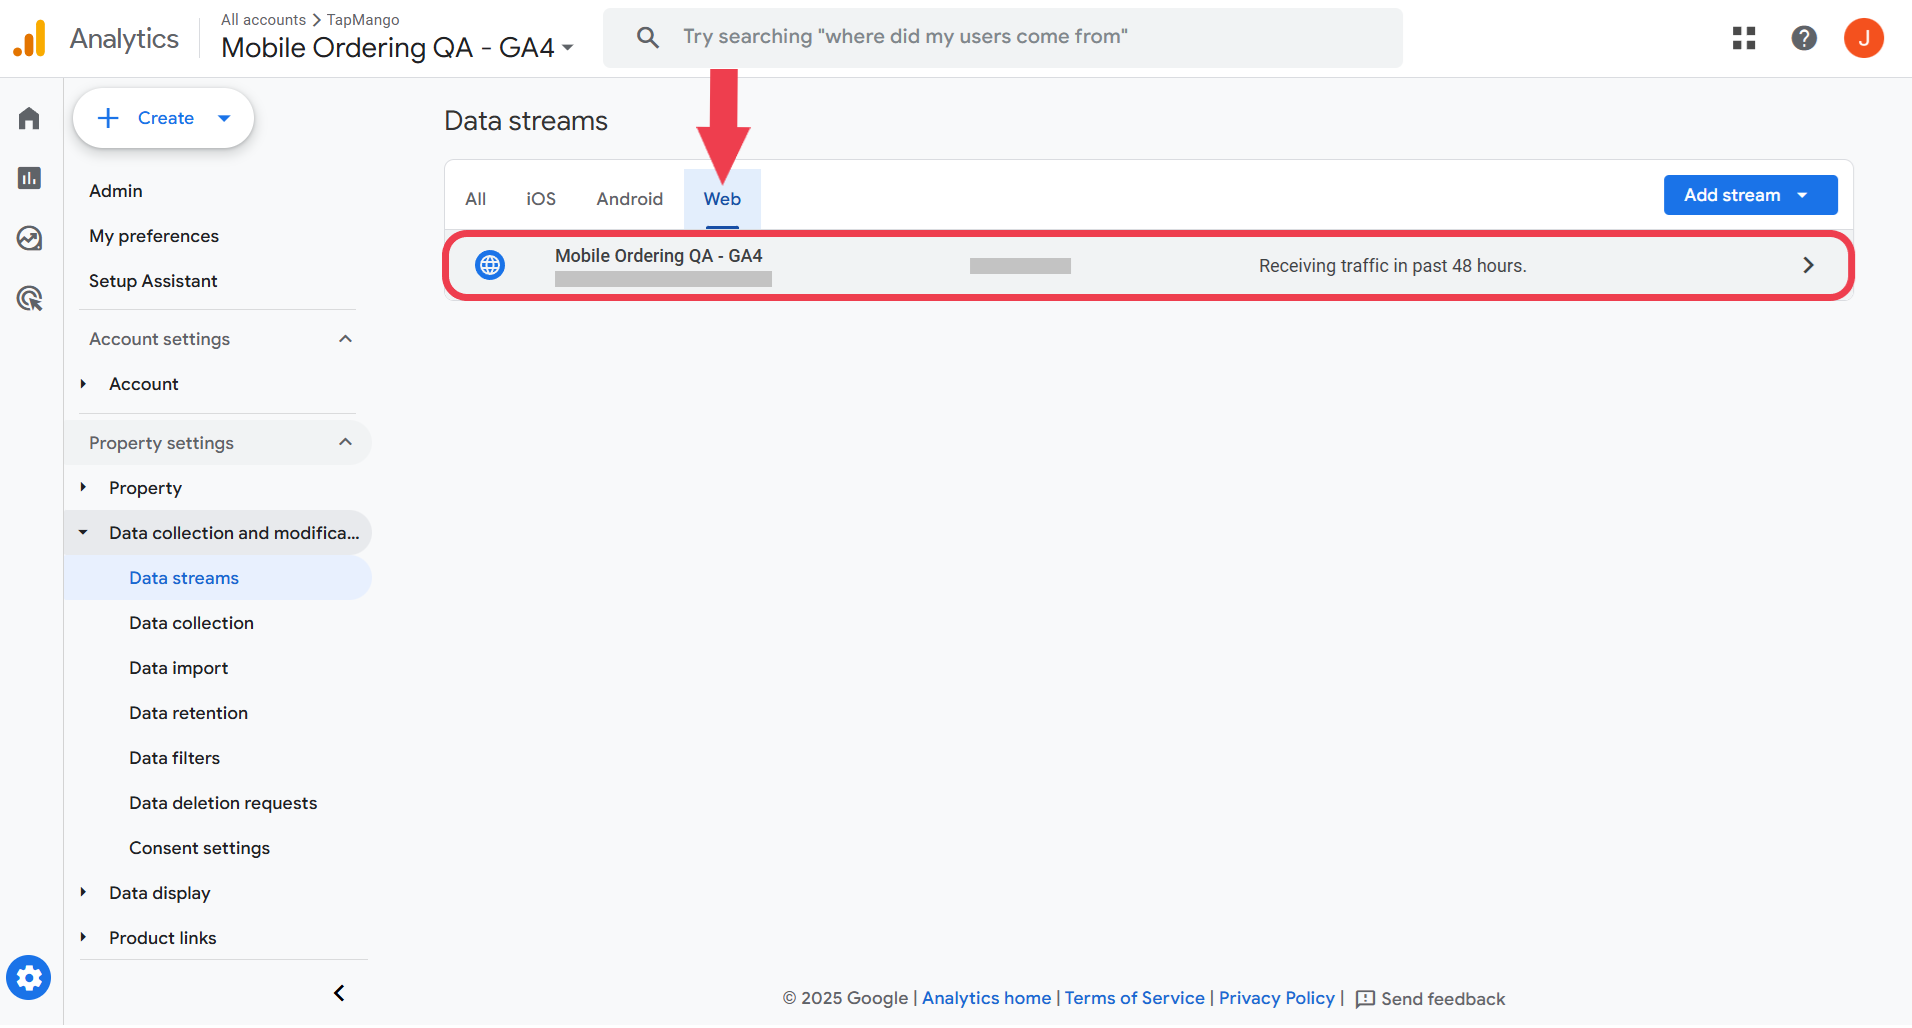Viewport: 1912px width, 1028px height.
Task: Open the Explore icon in left rail
Action: tap(29, 238)
